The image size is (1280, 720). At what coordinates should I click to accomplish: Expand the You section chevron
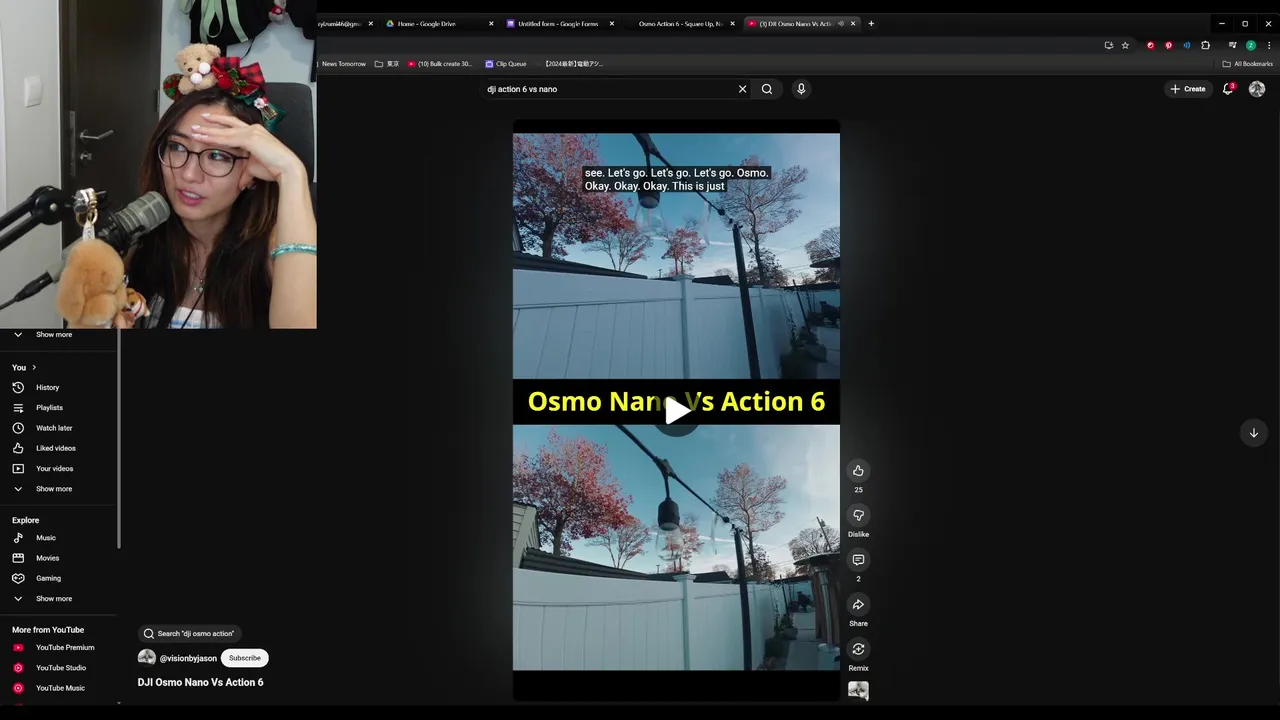tap(34, 368)
